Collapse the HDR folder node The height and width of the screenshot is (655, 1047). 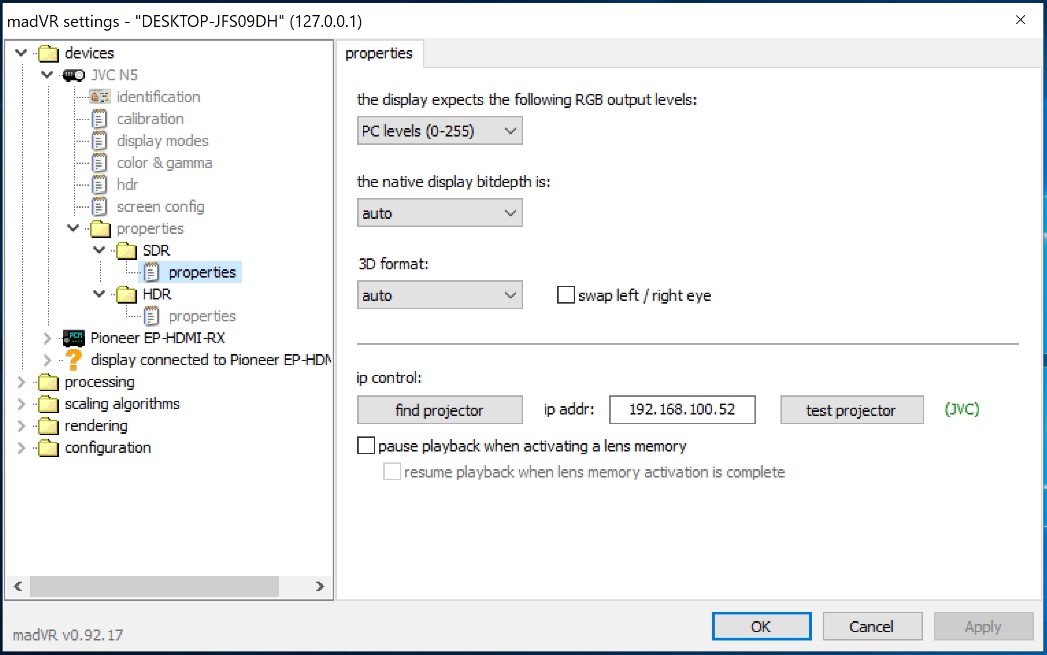point(99,294)
